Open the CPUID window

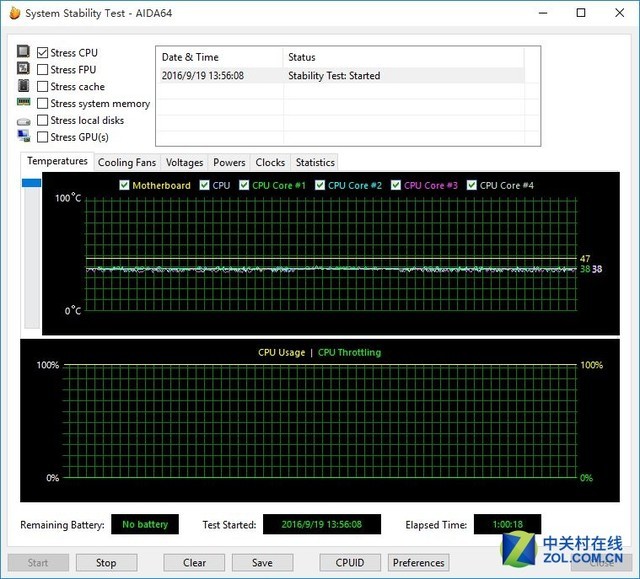pyautogui.click(x=350, y=563)
